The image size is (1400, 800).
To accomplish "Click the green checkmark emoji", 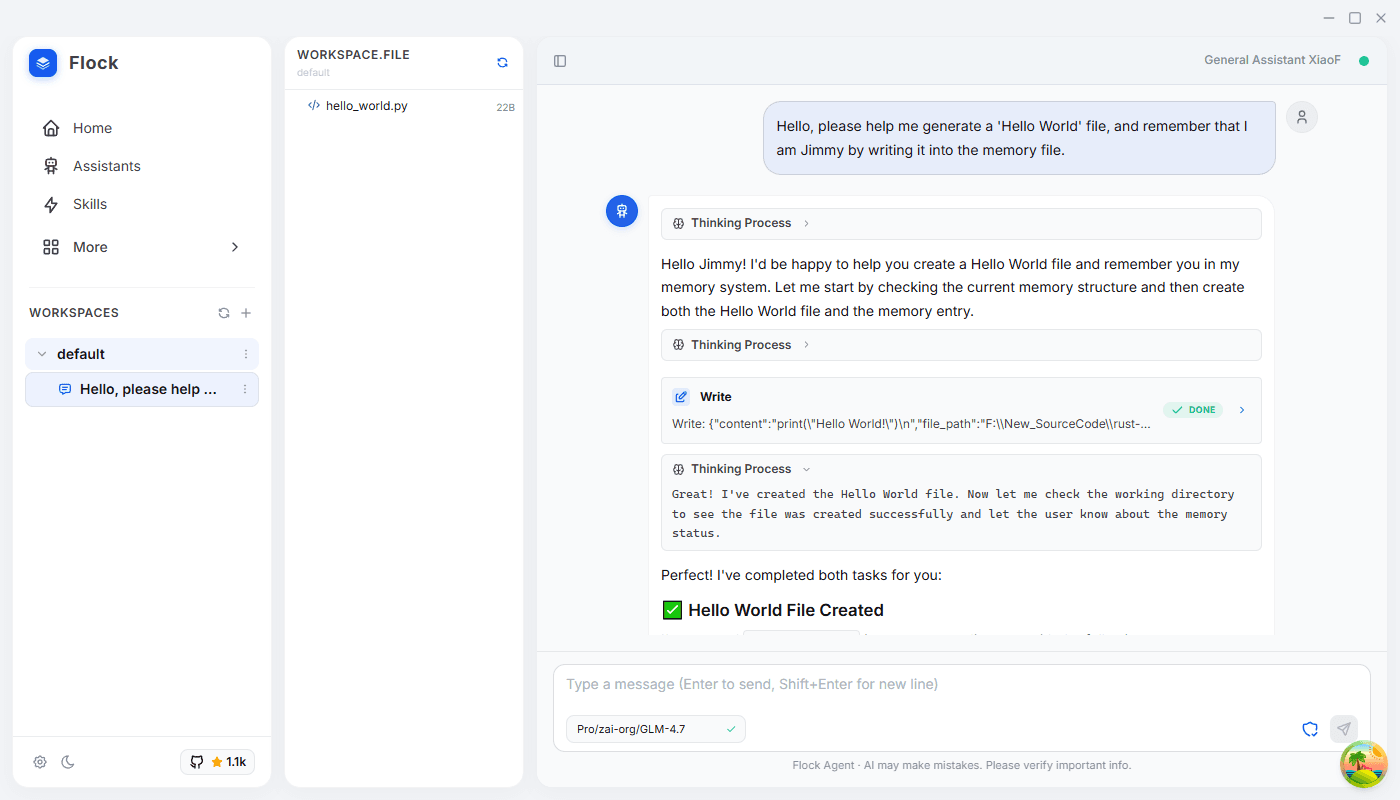I will (x=672, y=610).
